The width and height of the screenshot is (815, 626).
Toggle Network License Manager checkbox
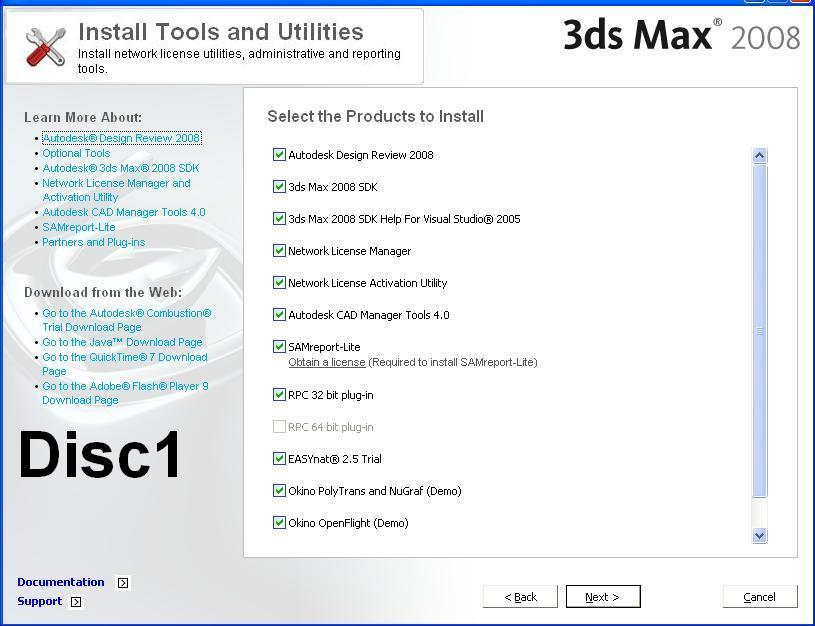click(279, 251)
